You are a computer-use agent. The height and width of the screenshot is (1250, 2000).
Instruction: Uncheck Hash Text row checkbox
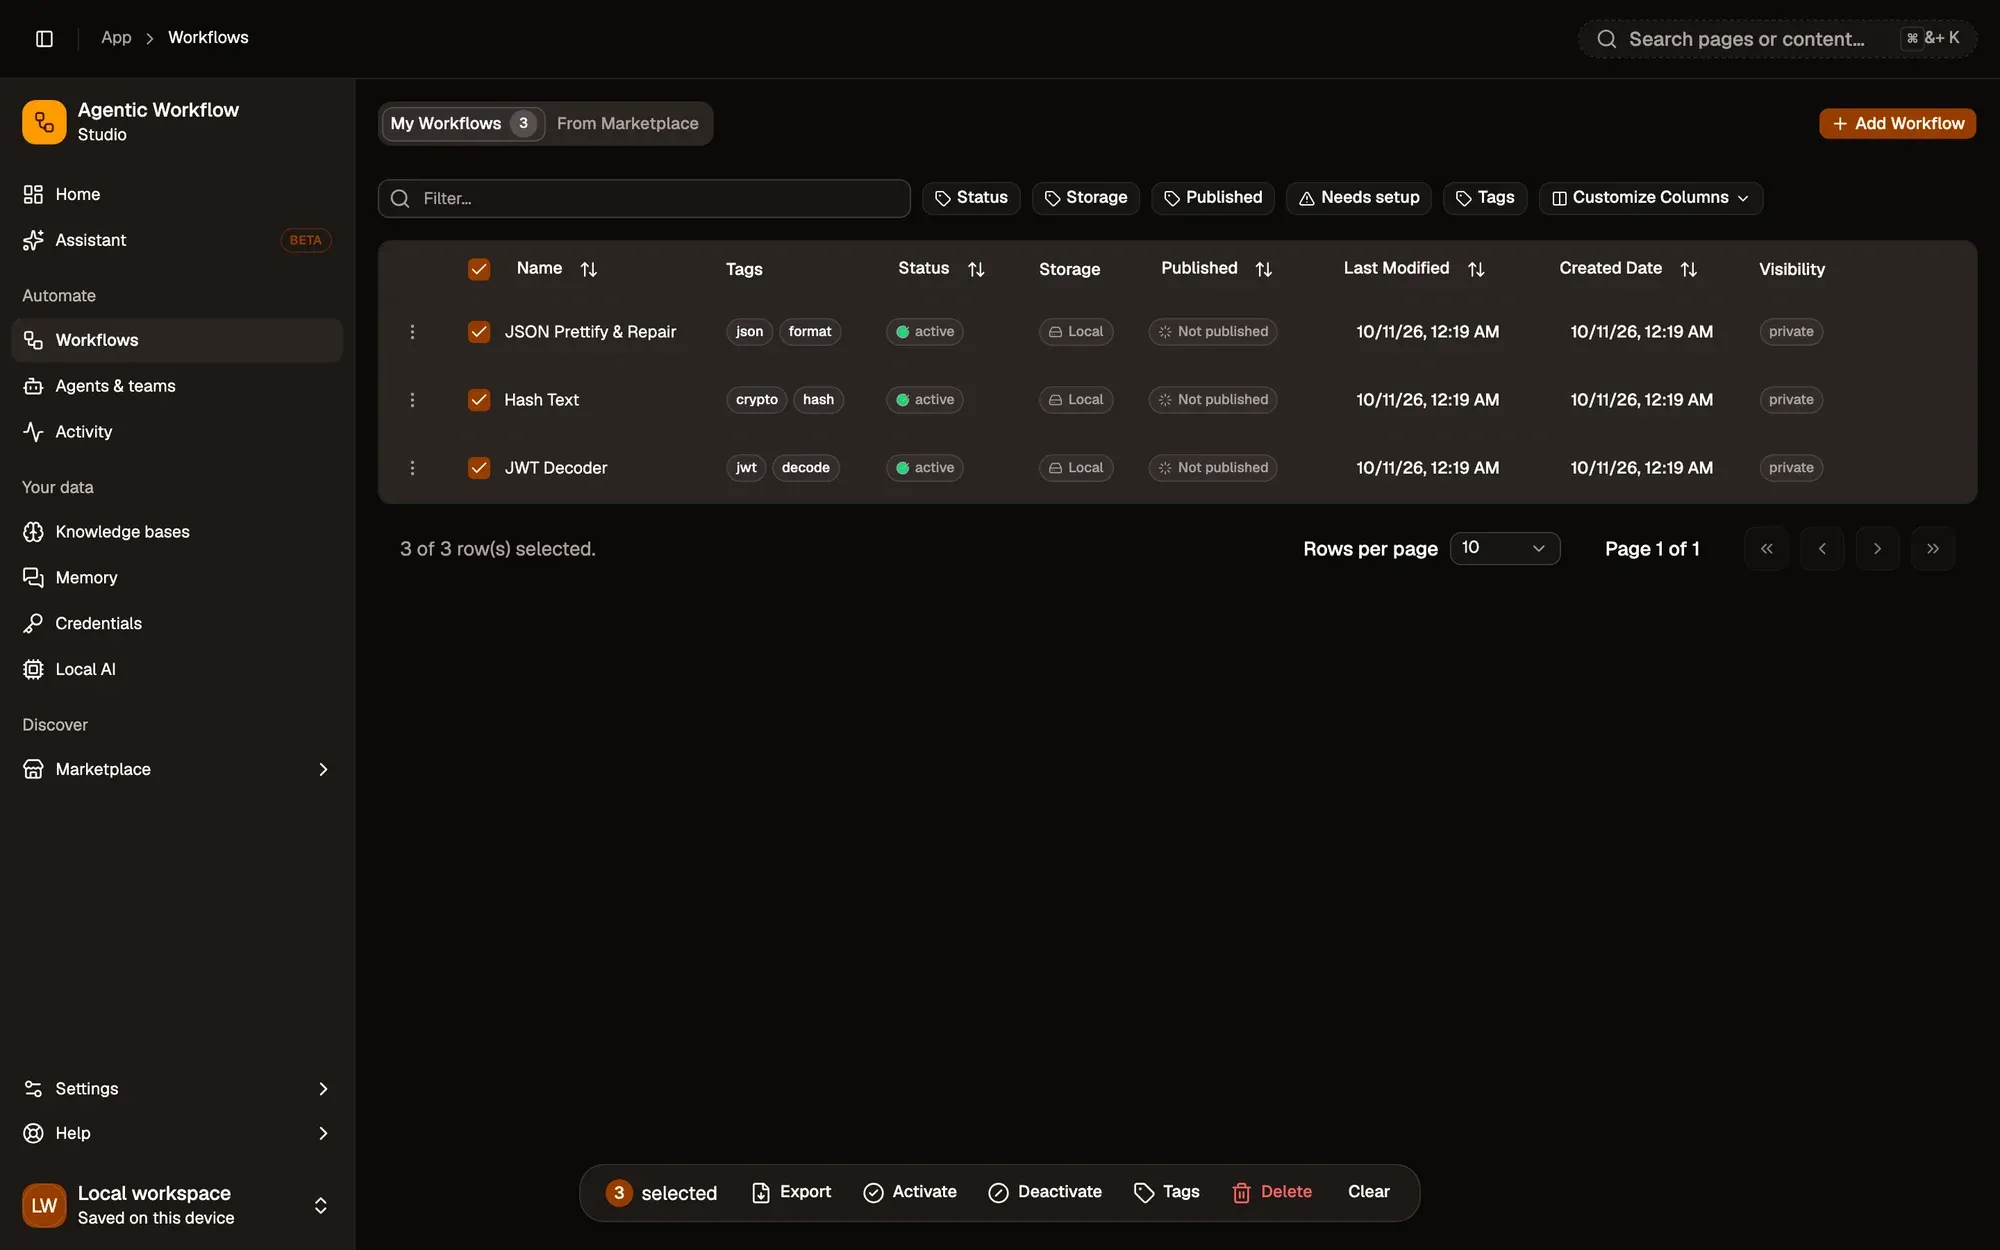[479, 400]
